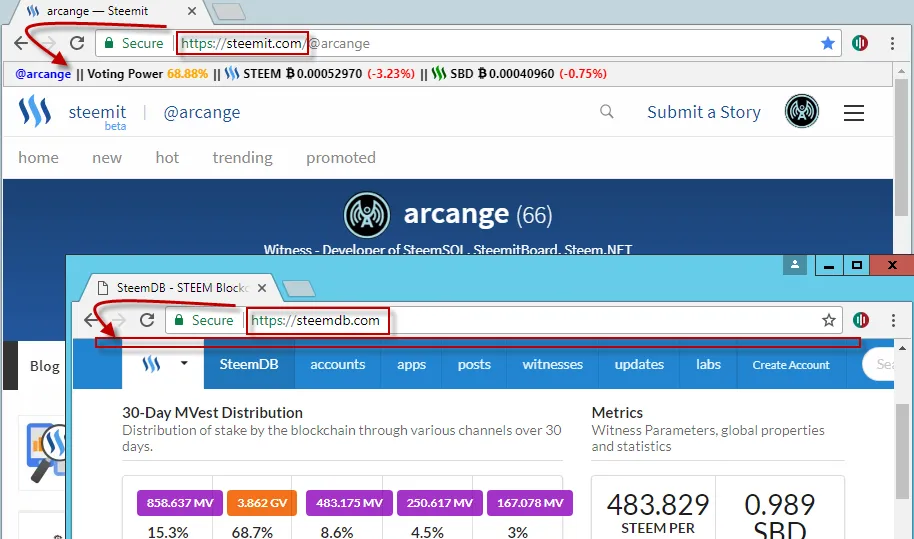Click the Metrics heading
The width and height of the screenshot is (914, 539).
point(617,413)
